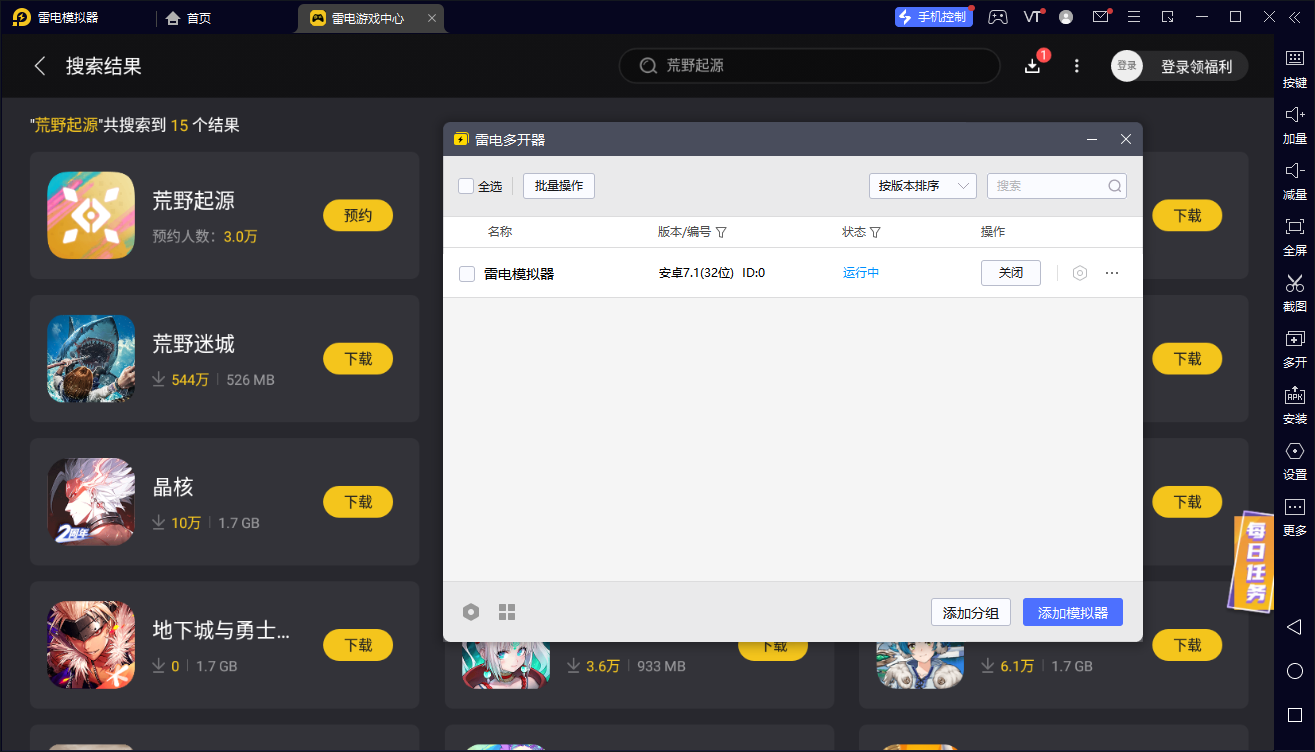The width and height of the screenshot is (1315, 752).
Task: Open settings hexagon for 雷电模拟器 row
Action: [x=1080, y=273]
